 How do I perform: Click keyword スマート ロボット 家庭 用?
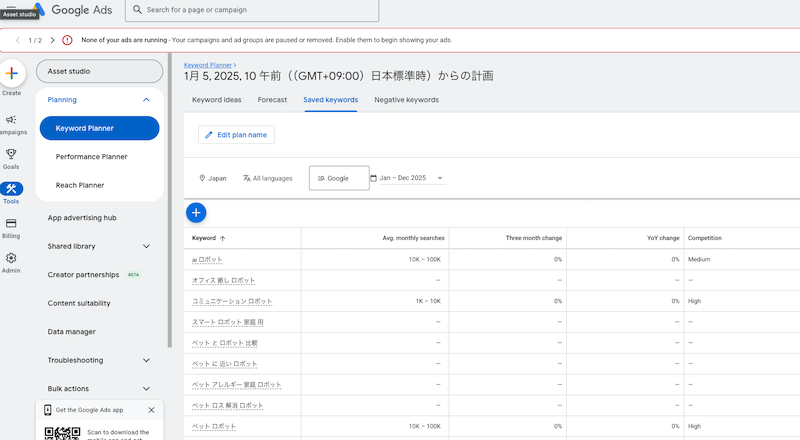[x=228, y=322]
